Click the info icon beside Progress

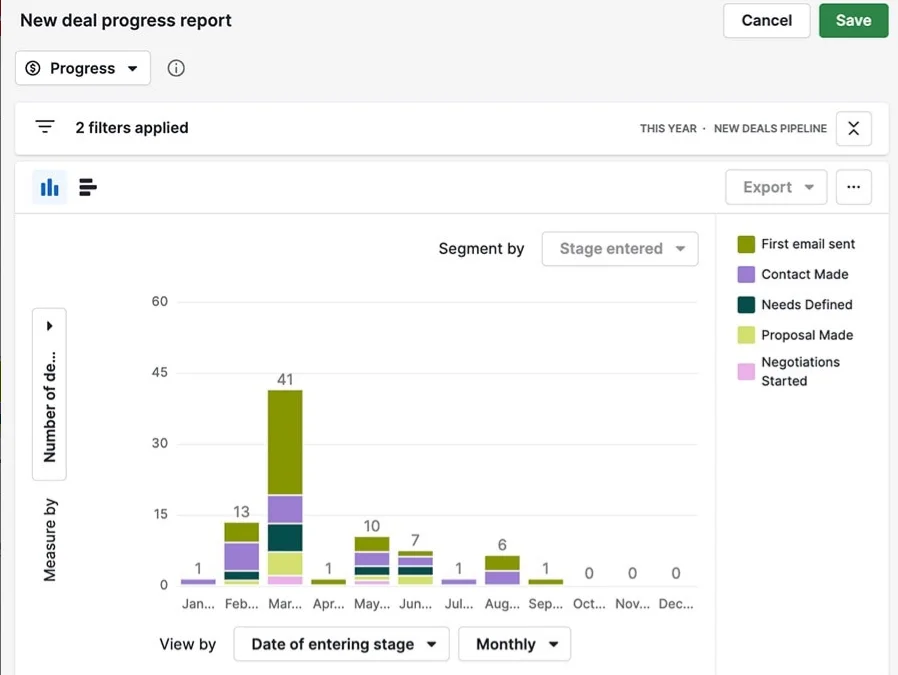176,68
